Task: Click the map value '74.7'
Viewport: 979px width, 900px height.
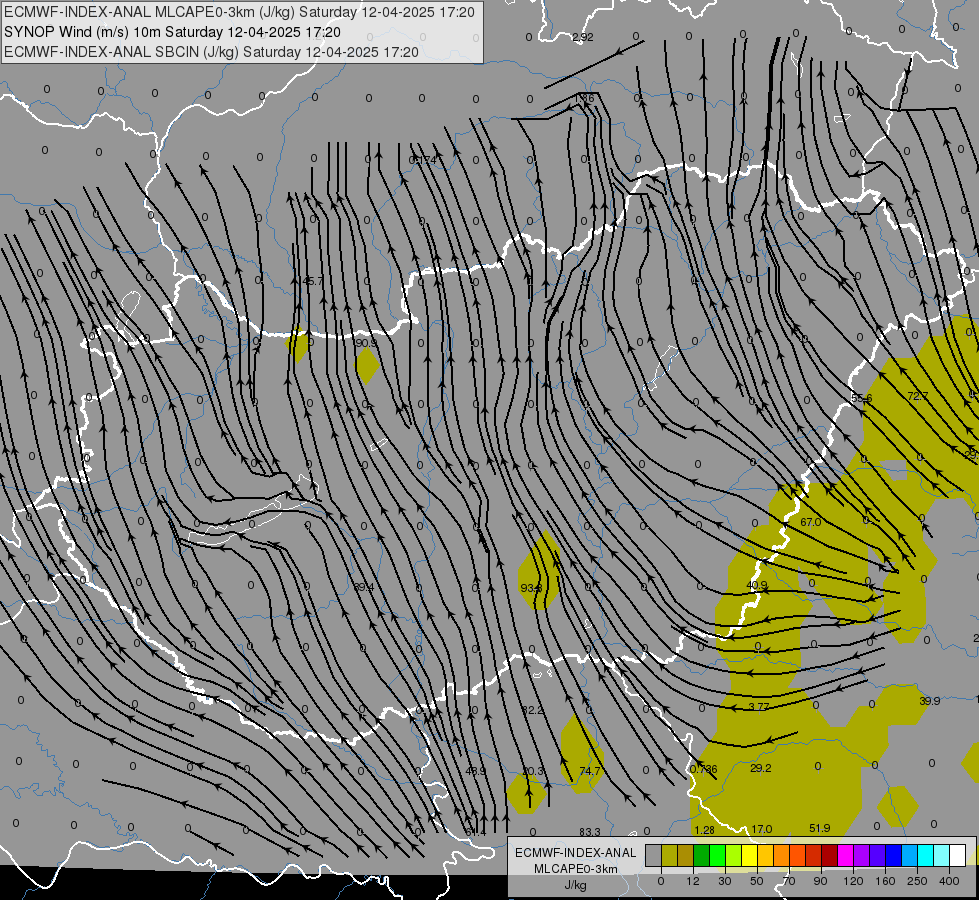Action: (589, 771)
